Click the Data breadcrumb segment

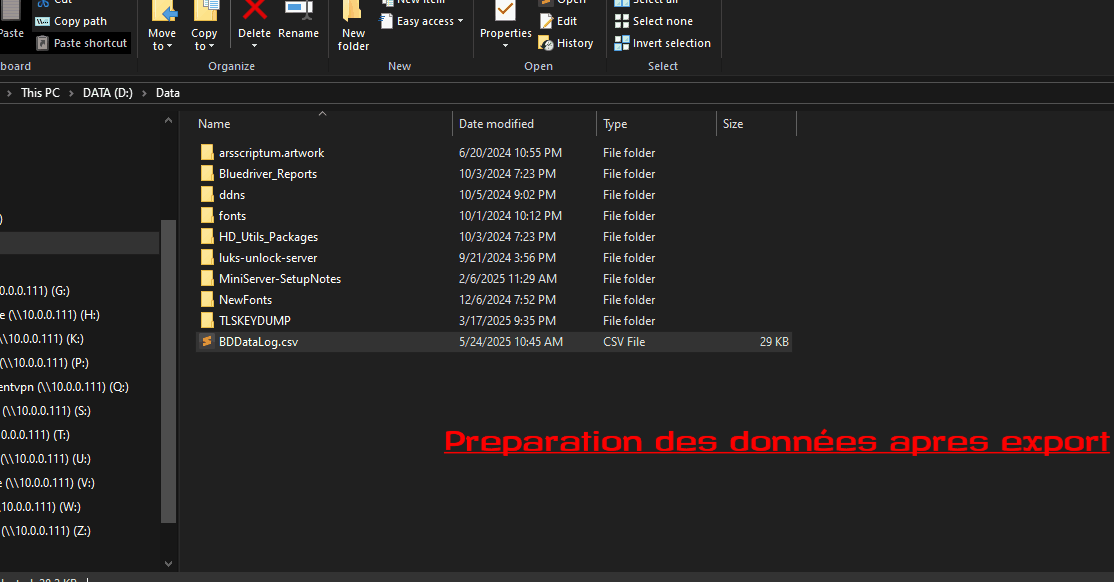(168, 93)
